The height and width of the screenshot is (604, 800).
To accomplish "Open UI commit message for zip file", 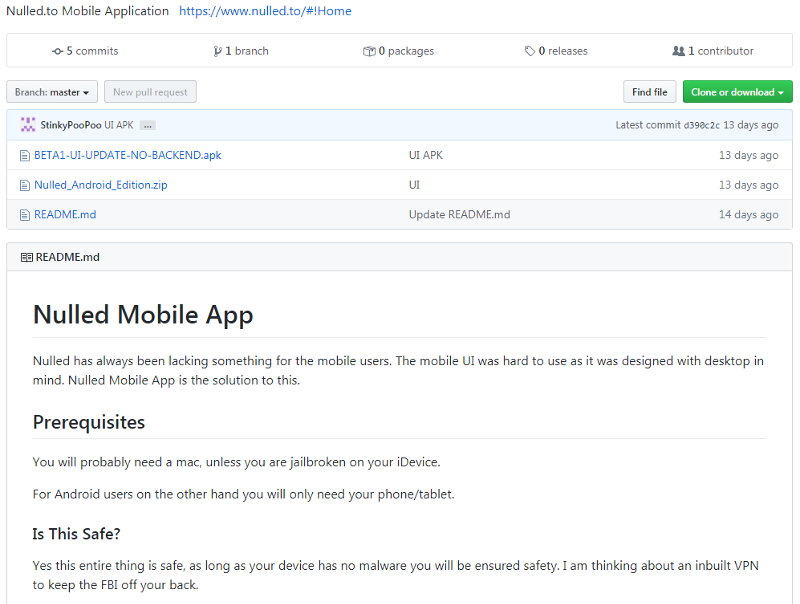I will click(x=414, y=185).
